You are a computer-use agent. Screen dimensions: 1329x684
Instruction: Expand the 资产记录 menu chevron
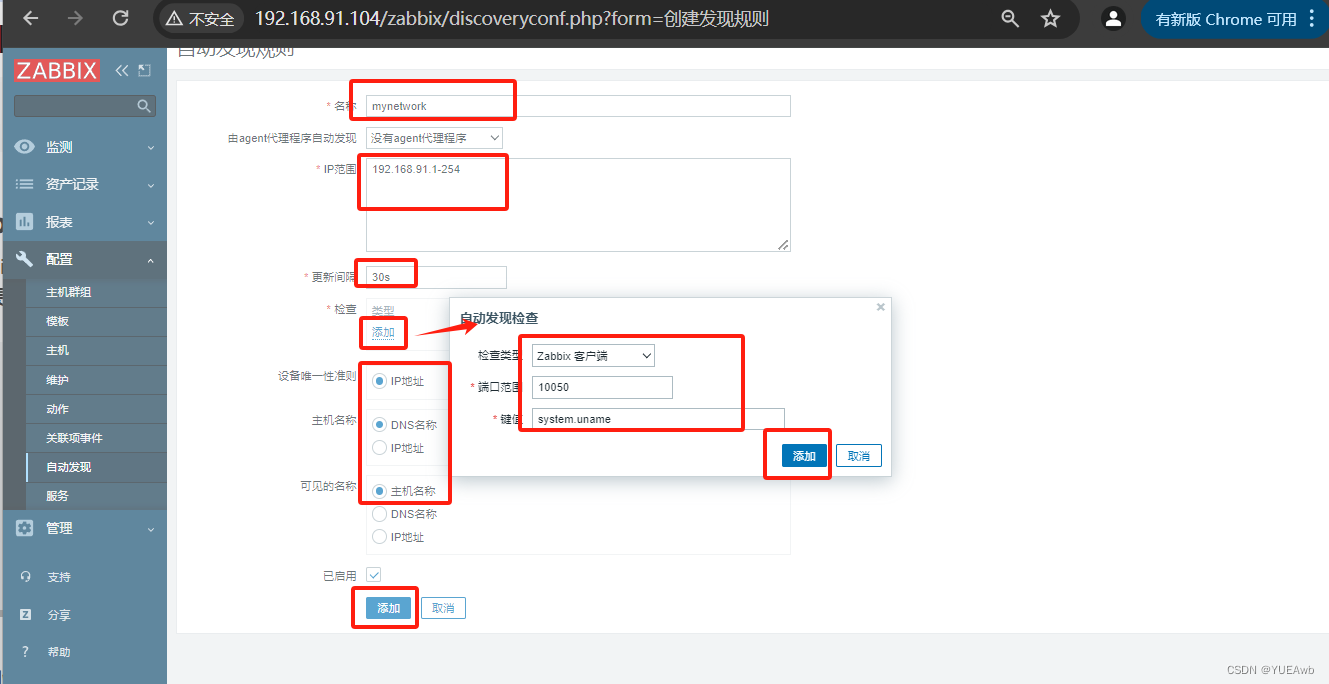[151, 185]
